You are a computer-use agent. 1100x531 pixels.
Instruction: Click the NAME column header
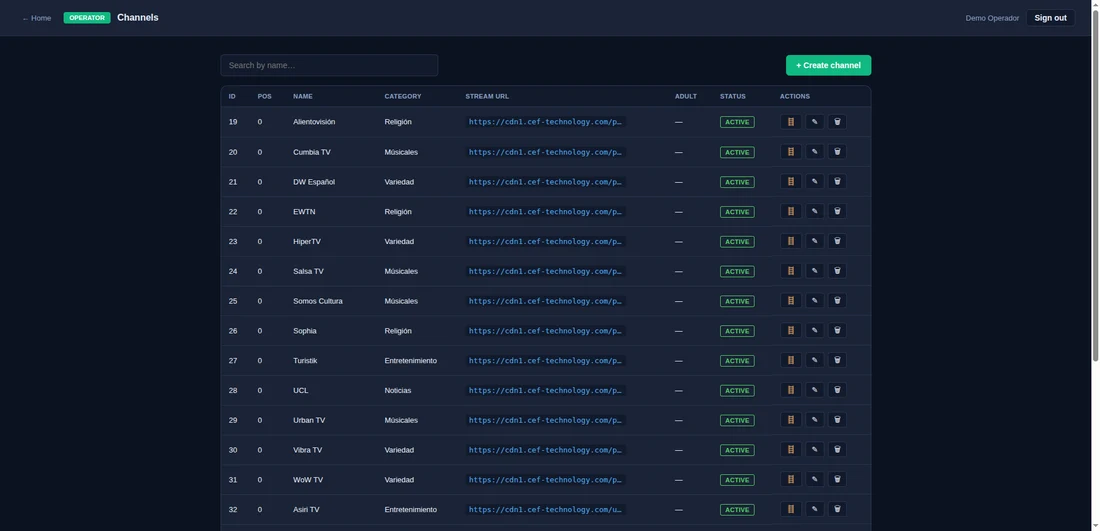tap(303, 96)
